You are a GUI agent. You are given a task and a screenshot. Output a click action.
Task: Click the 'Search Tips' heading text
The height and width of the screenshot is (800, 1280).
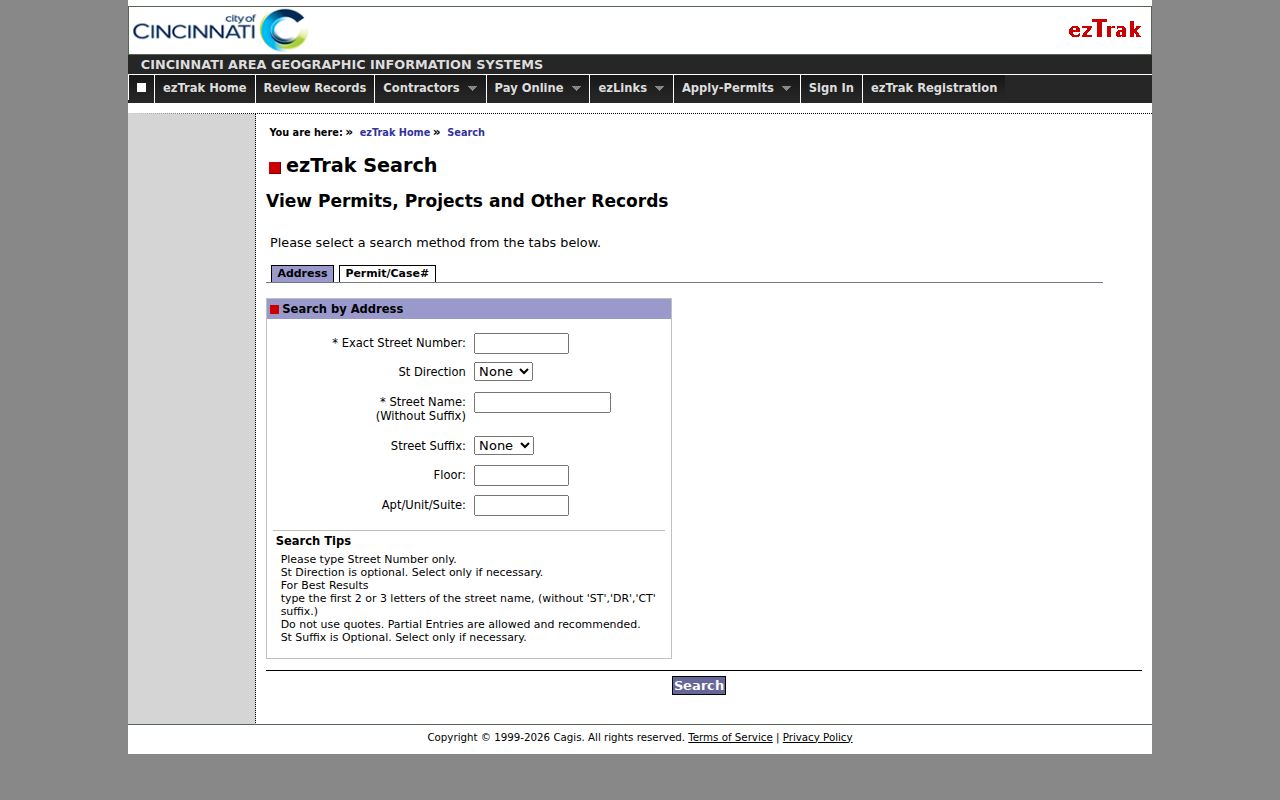[313, 541]
